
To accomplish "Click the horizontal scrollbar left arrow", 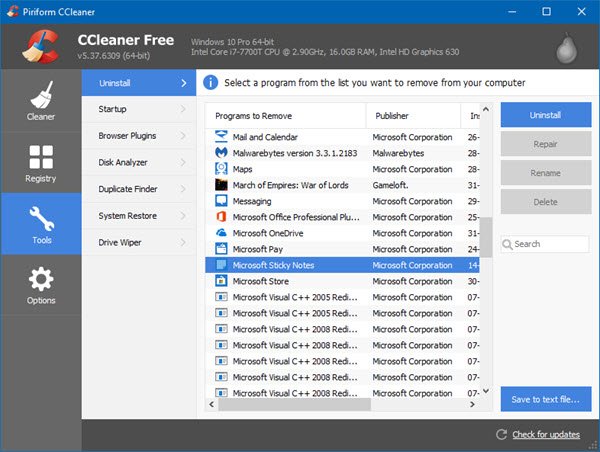I will [x=212, y=404].
